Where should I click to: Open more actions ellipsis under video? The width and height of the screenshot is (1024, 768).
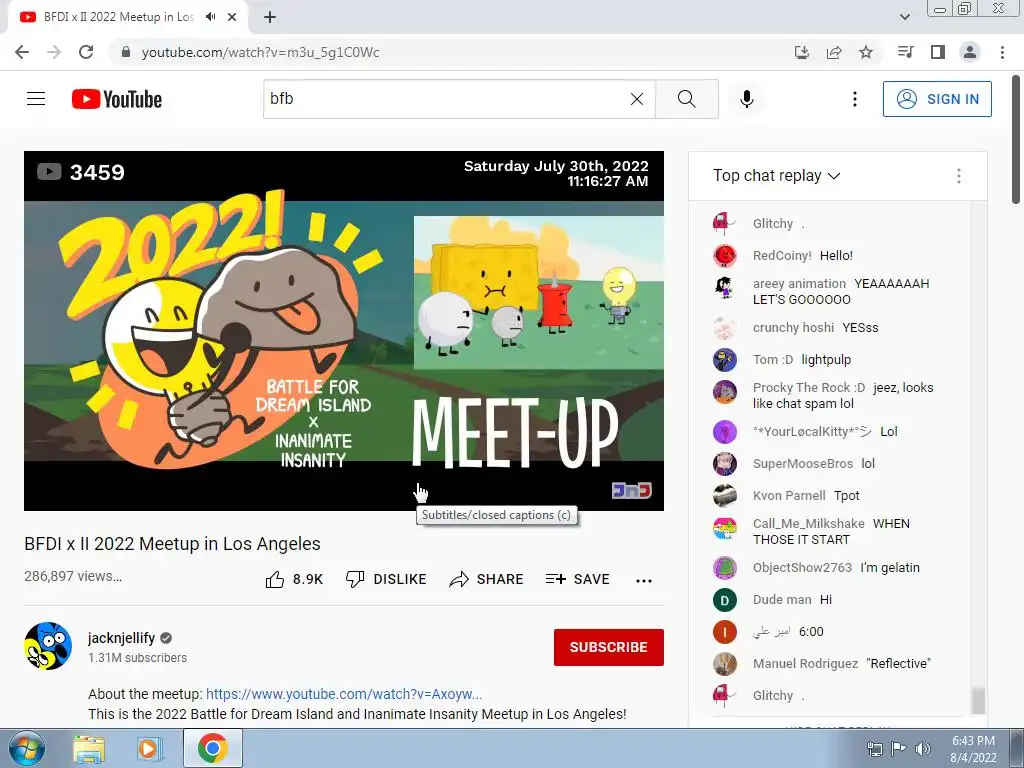644,580
